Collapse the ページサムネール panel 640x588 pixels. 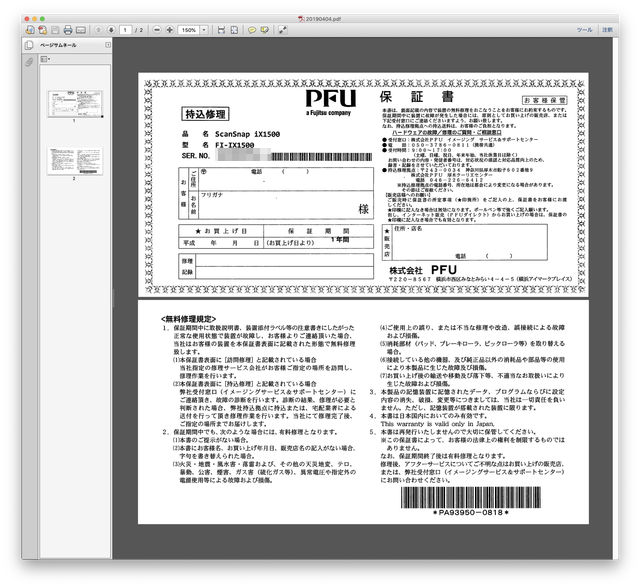108,45
